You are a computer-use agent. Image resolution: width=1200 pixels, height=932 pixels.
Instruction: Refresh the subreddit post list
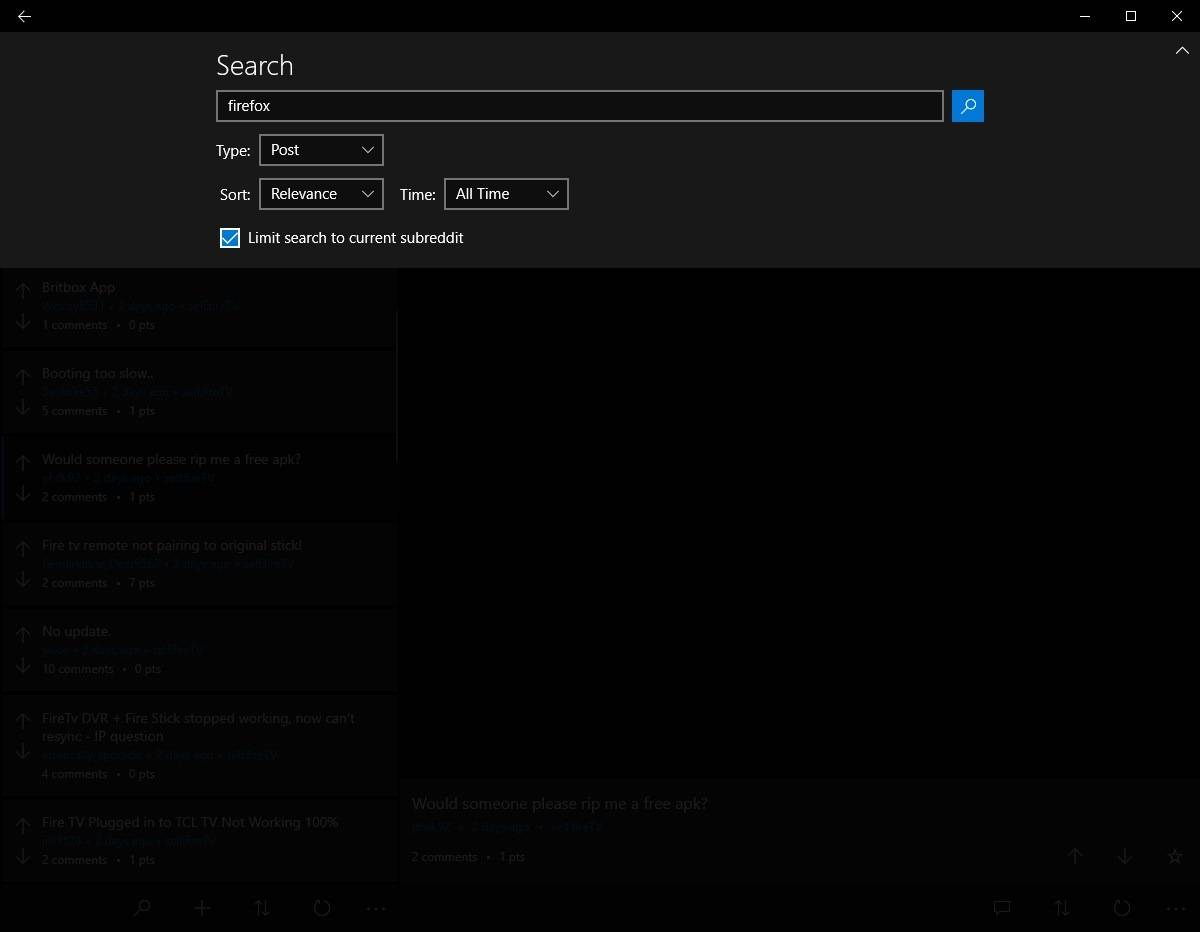pyautogui.click(x=321, y=908)
